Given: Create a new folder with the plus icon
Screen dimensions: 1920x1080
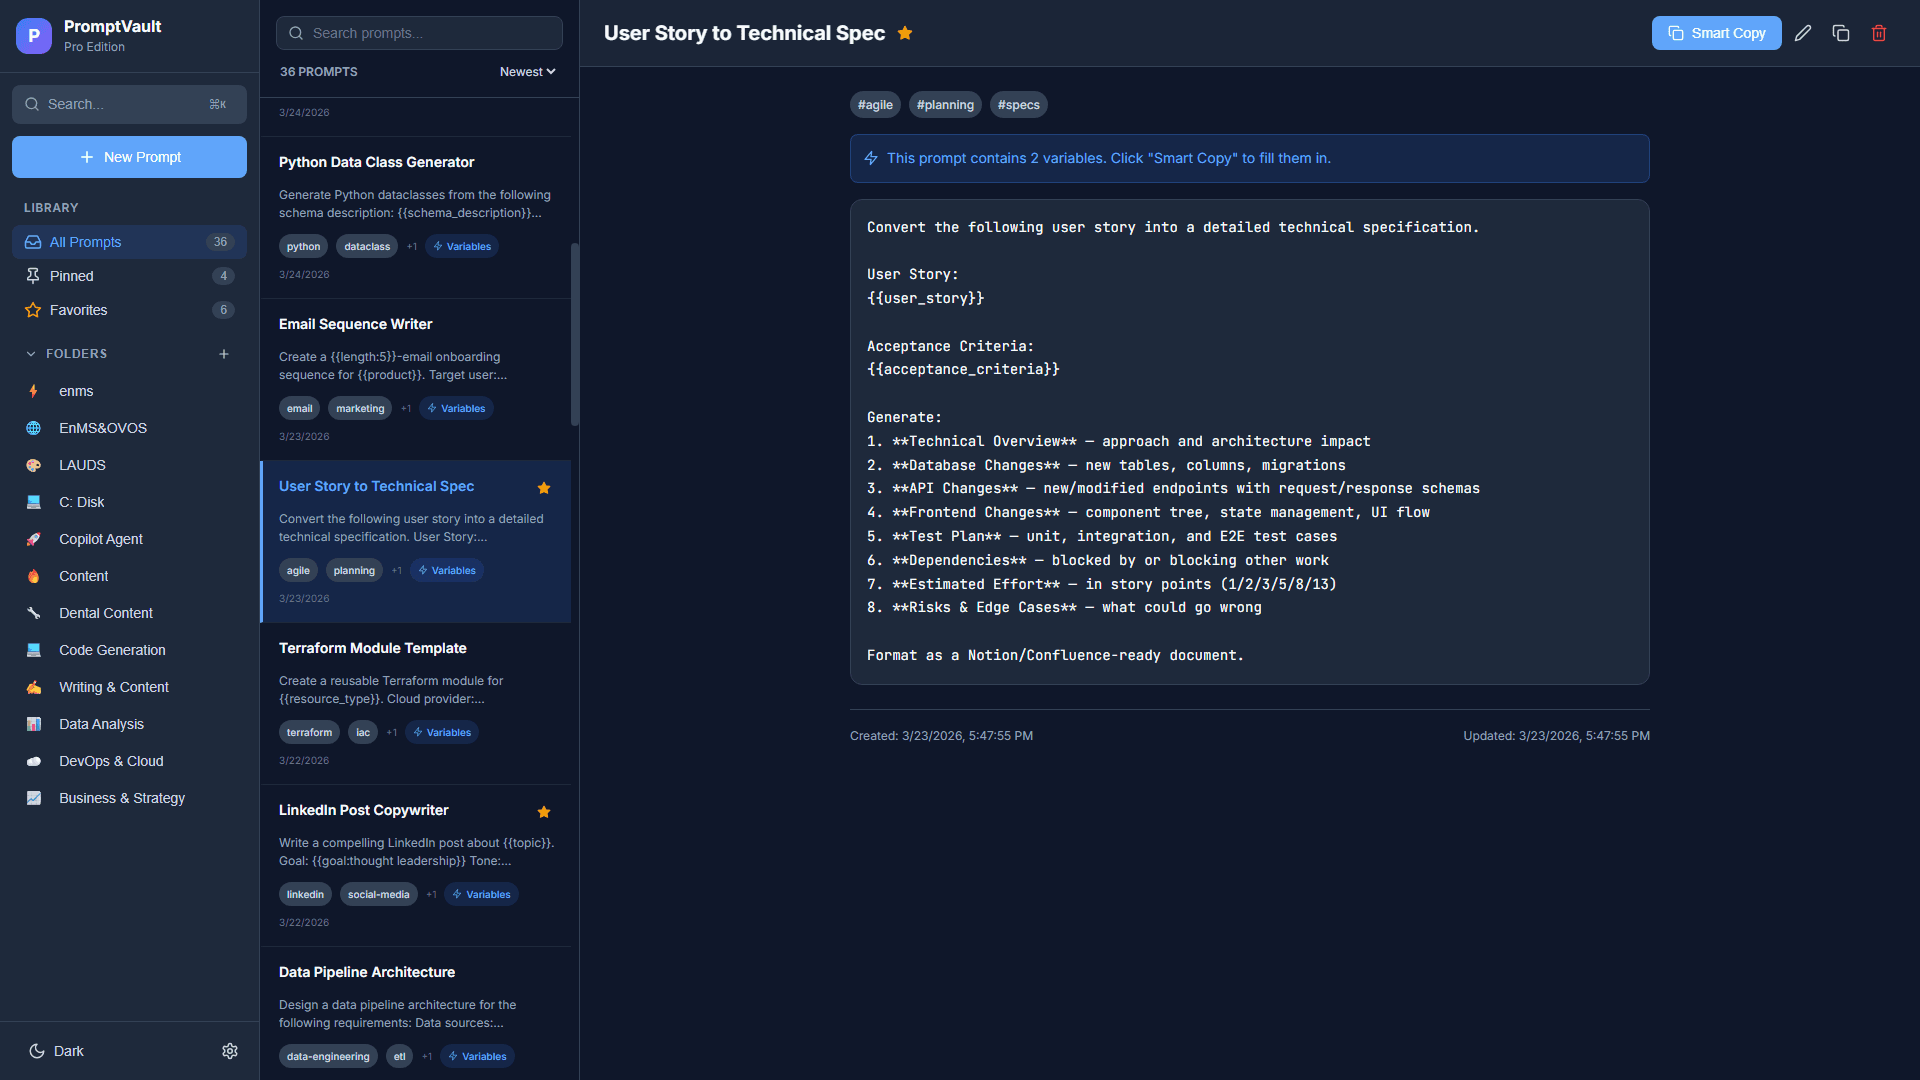Looking at the screenshot, I should tap(224, 353).
